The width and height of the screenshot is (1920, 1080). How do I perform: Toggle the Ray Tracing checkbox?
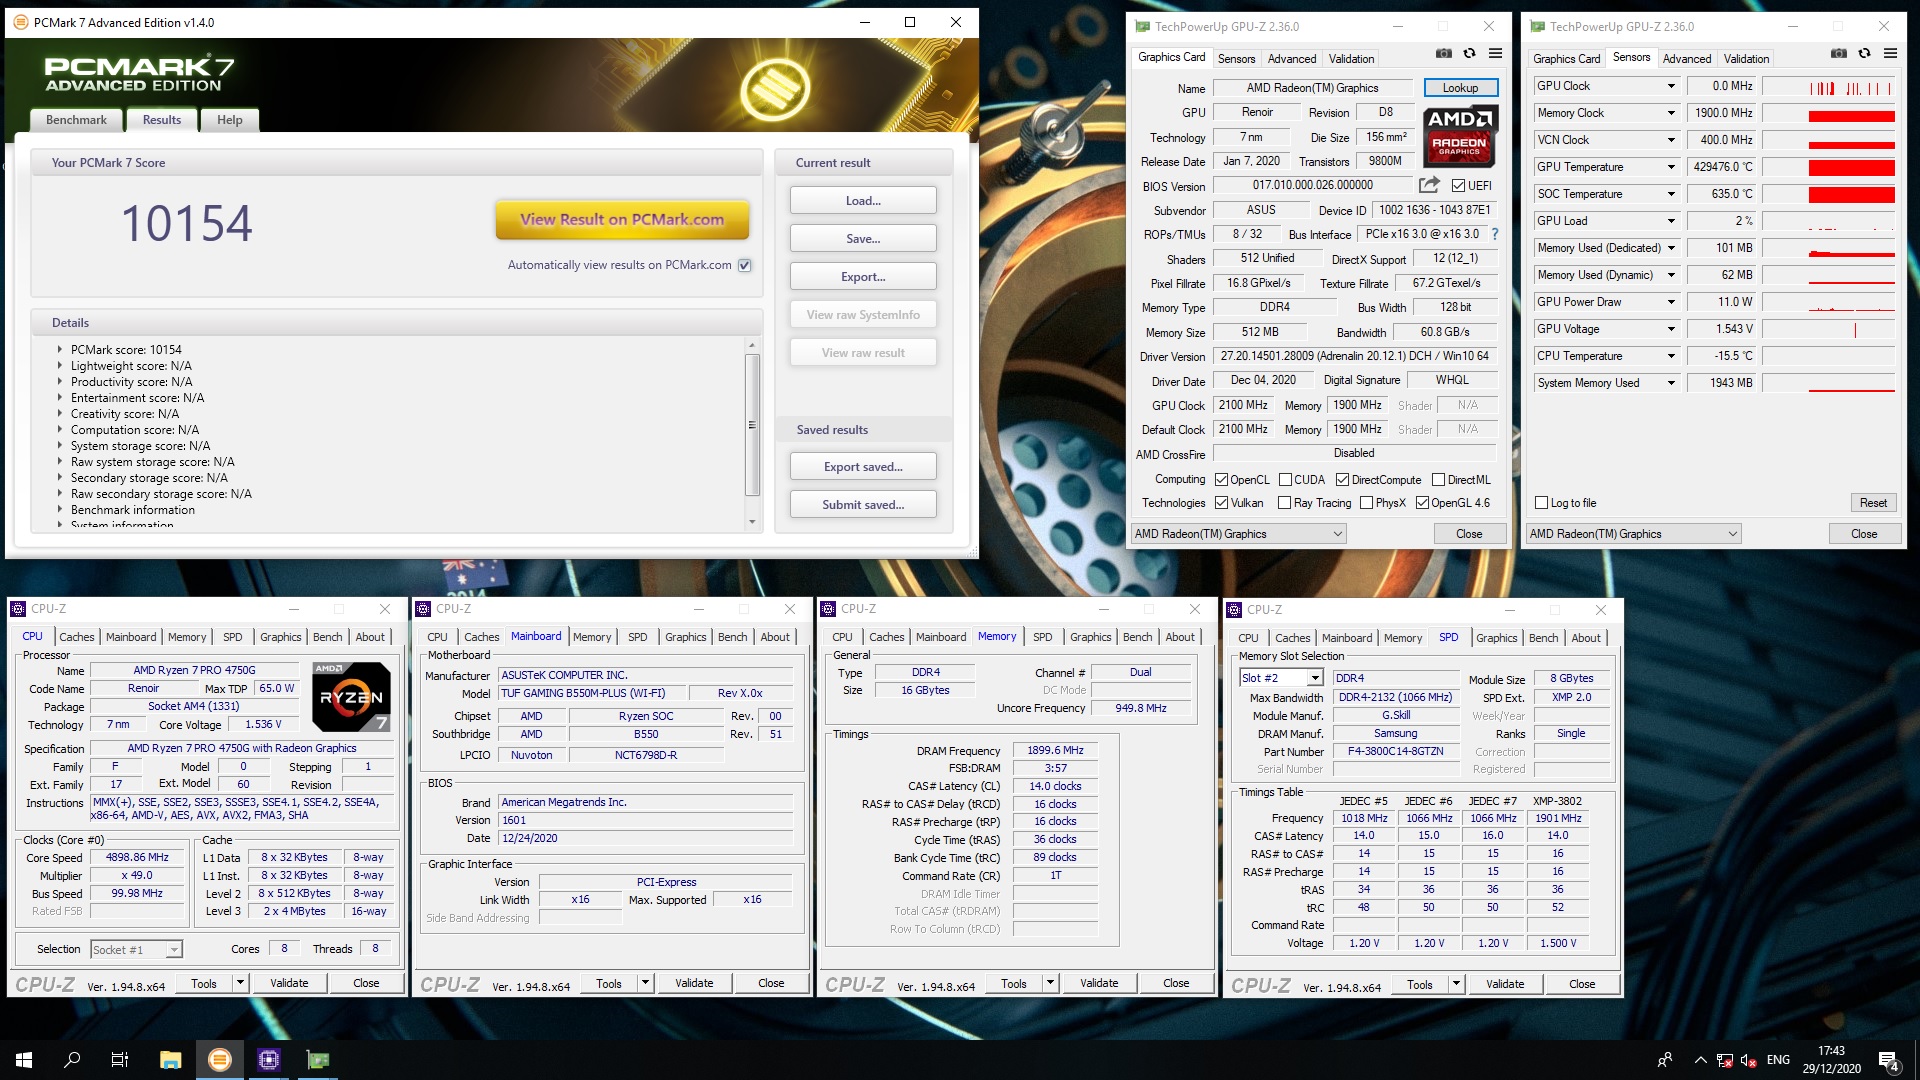1285,503
